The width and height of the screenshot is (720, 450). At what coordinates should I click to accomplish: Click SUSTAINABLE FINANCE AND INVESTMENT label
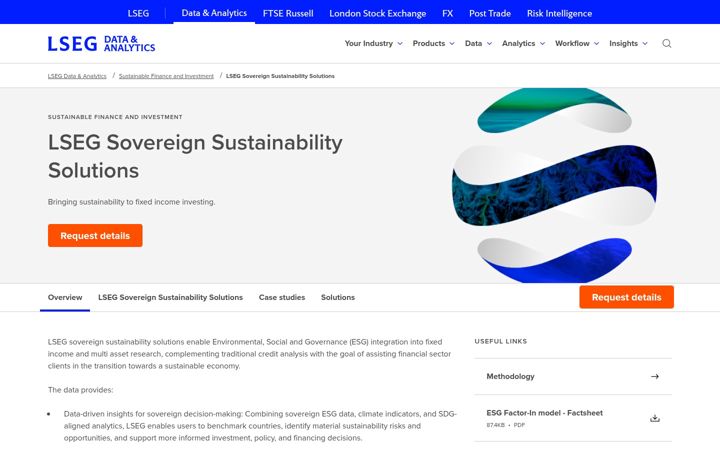pos(115,117)
